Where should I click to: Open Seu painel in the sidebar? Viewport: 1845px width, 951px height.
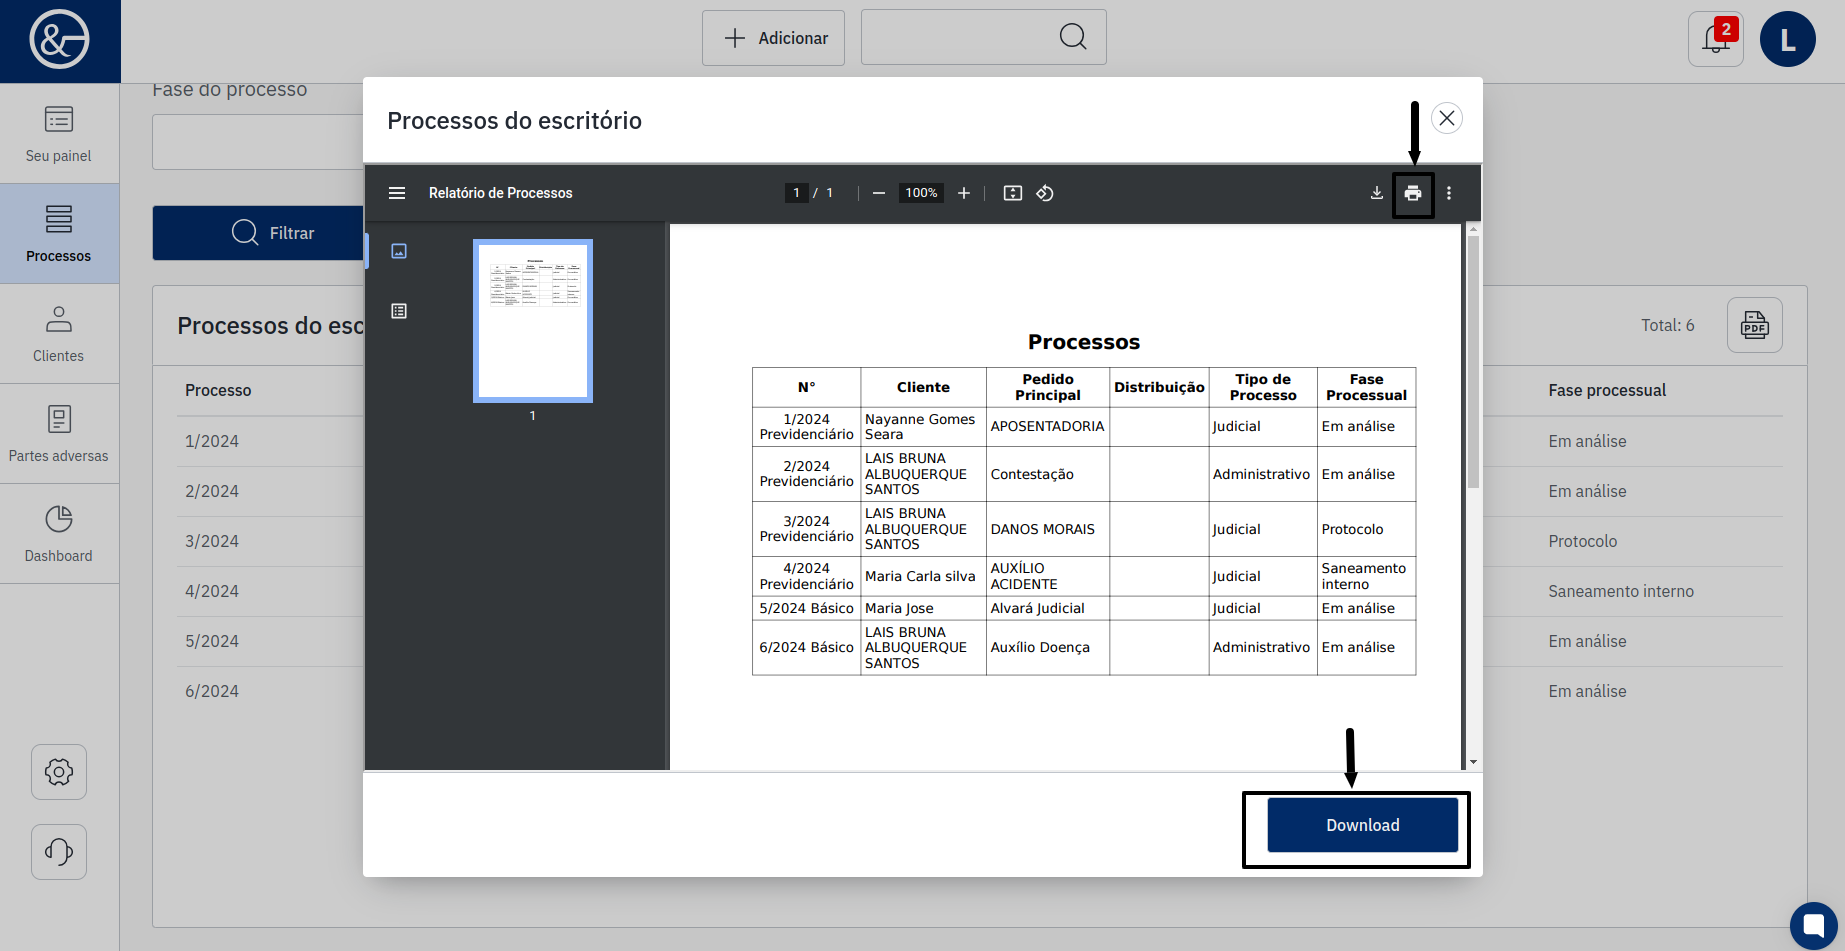59,134
